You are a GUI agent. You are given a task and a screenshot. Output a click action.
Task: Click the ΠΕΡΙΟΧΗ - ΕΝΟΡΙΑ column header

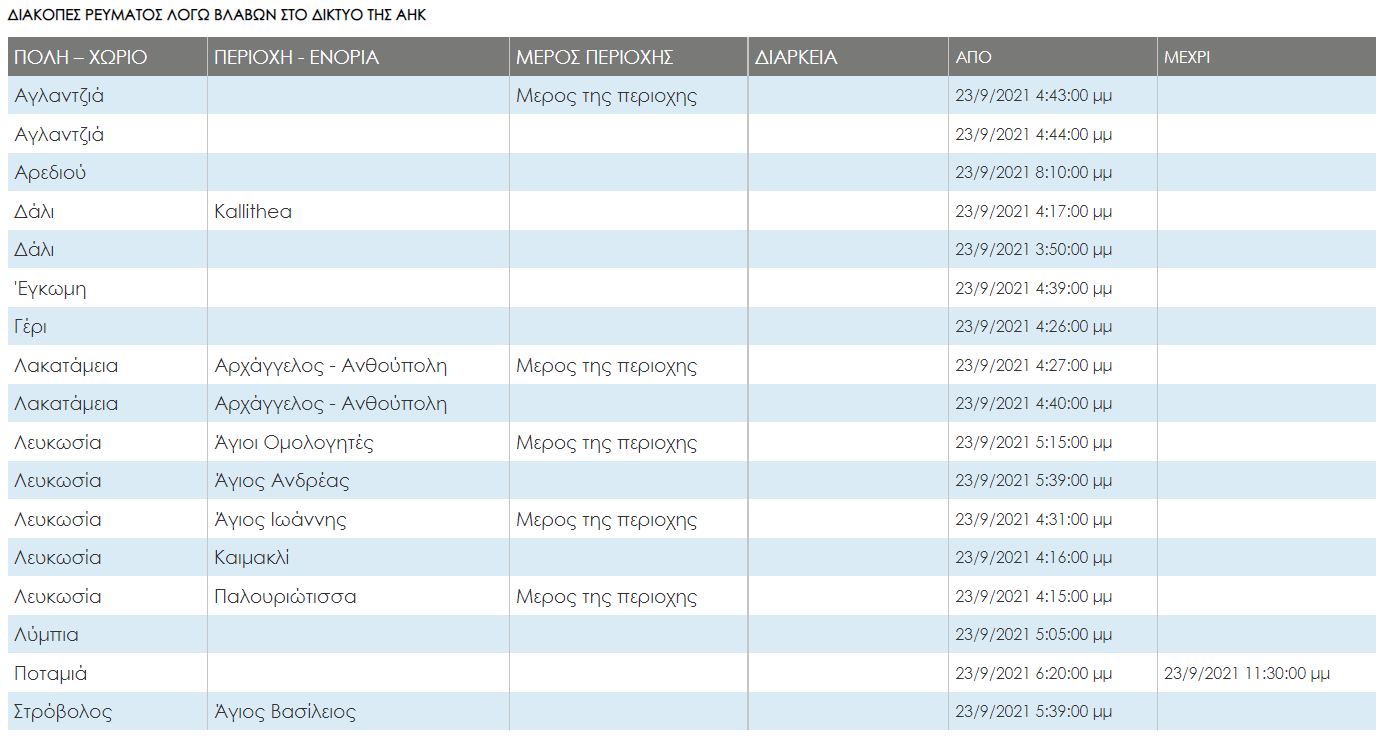pos(297,57)
